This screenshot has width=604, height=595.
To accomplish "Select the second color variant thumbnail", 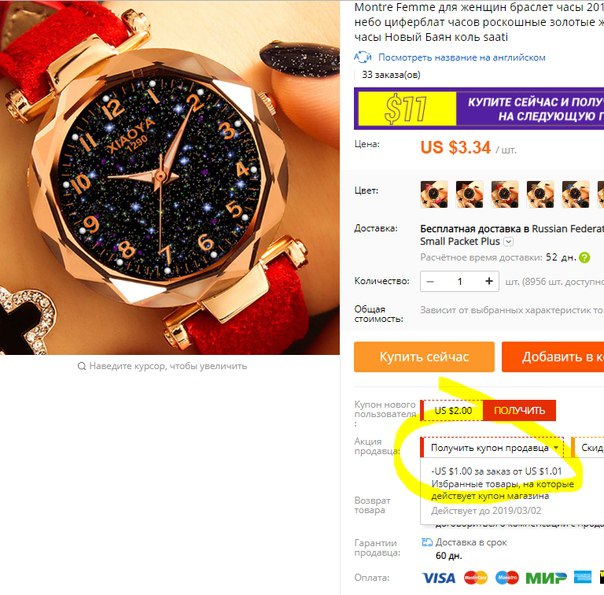I will pyautogui.click(x=470, y=194).
